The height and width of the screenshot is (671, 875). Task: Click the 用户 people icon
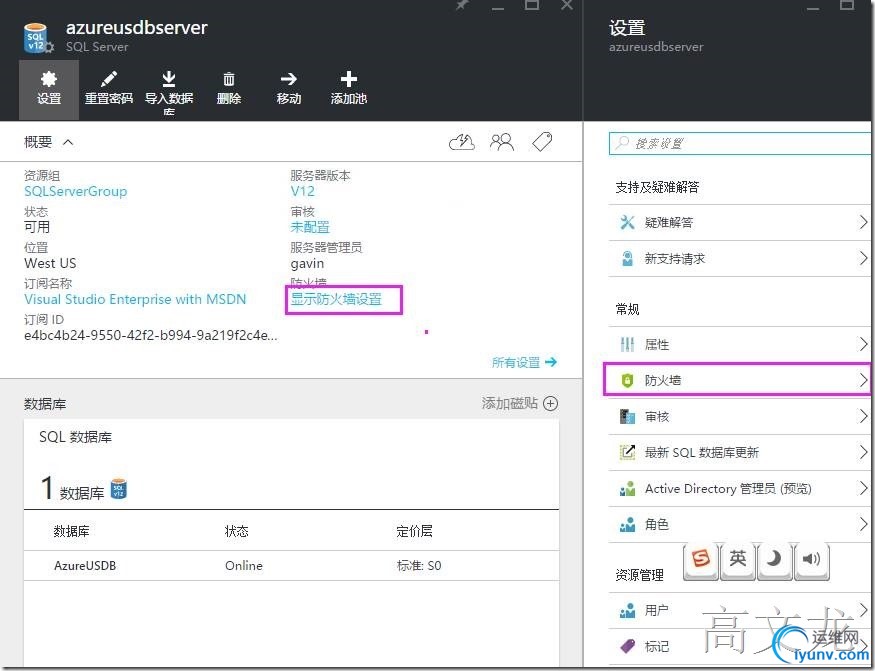coord(627,611)
